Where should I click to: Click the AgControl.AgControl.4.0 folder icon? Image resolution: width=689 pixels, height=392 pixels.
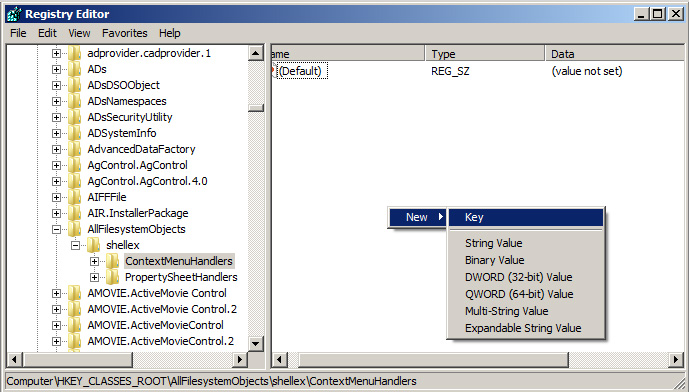point(74,181)
